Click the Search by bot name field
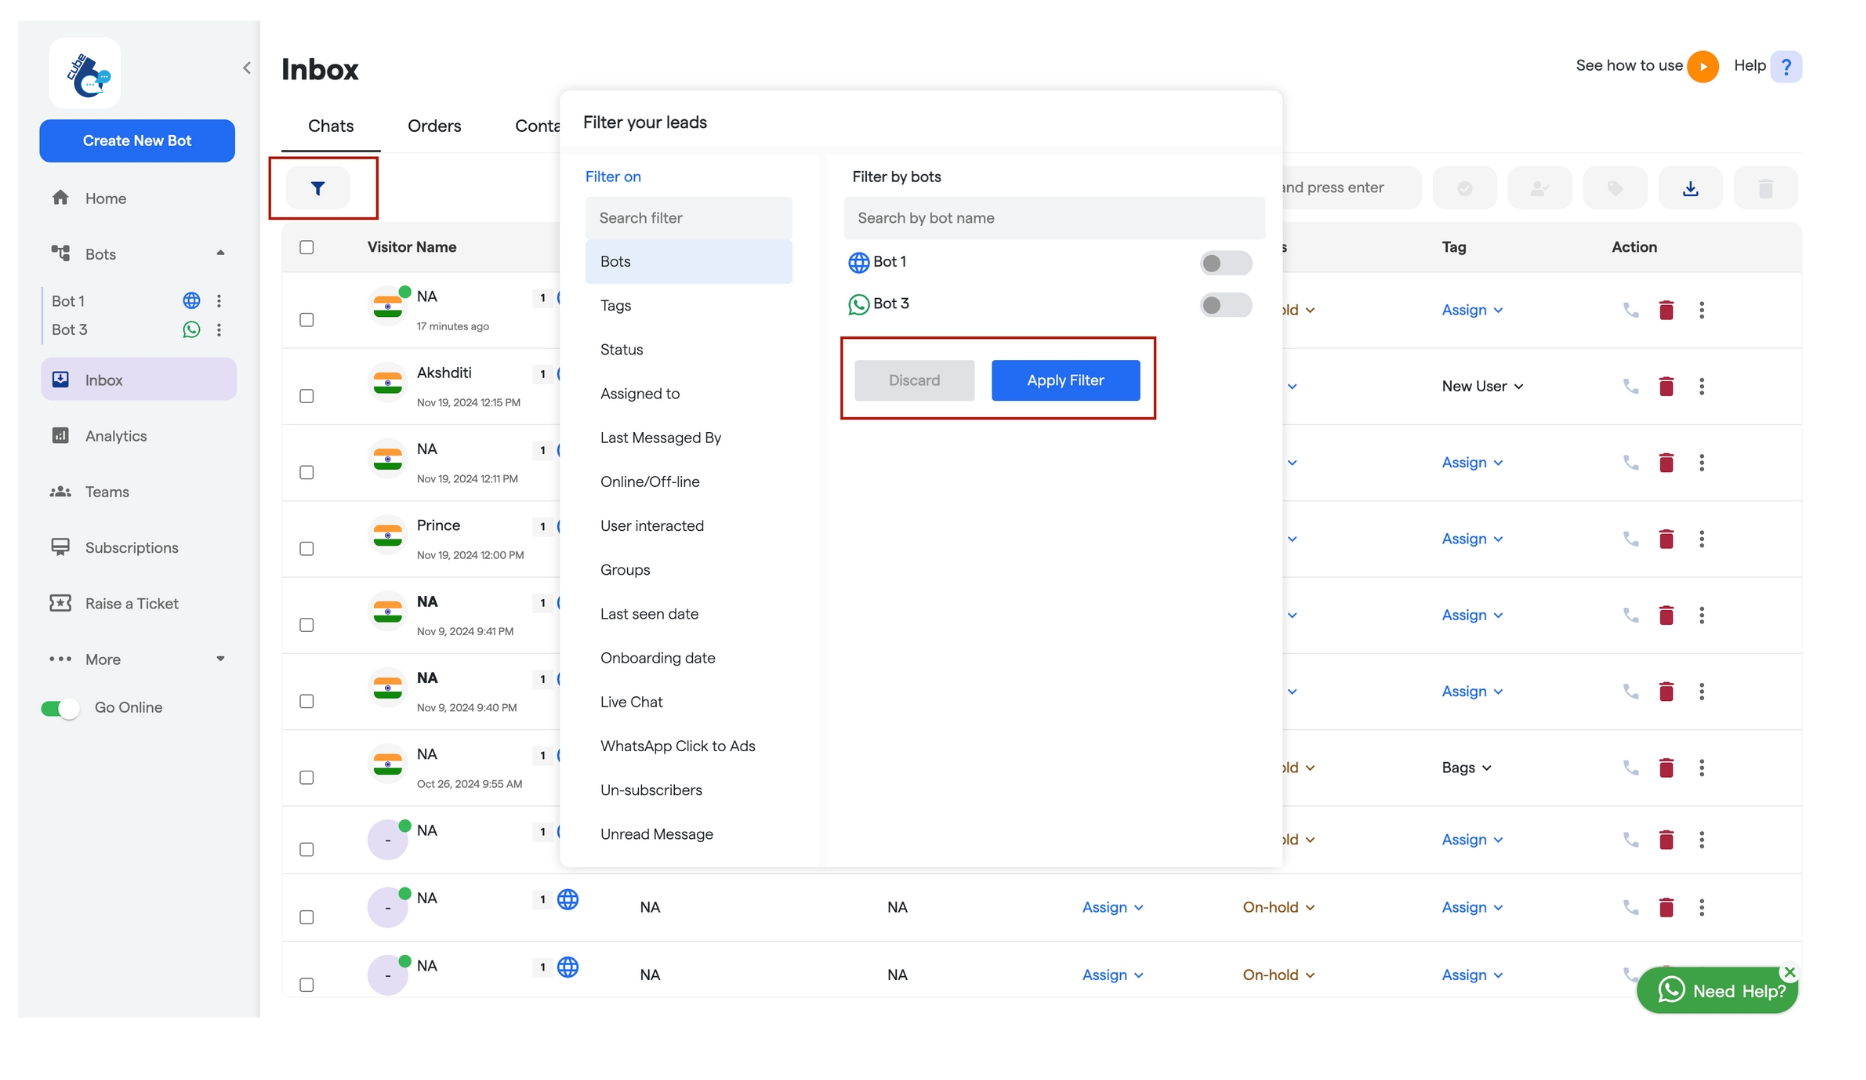Screen dimensions: 1866x1080 1054,218
